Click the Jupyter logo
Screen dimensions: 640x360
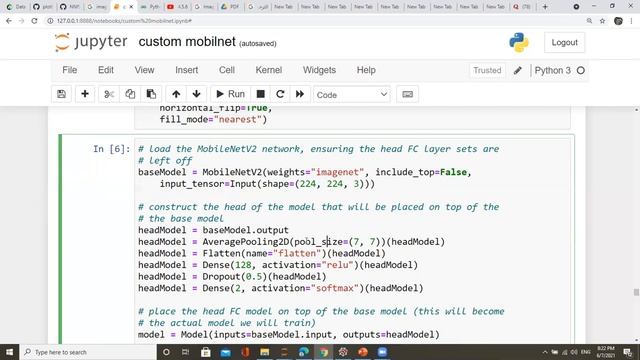tap(91, 42)
